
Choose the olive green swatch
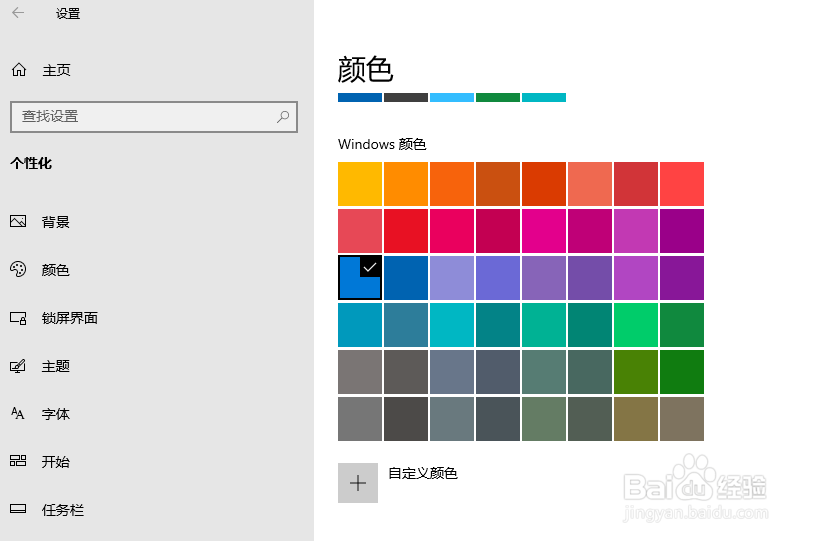point(636,372)
